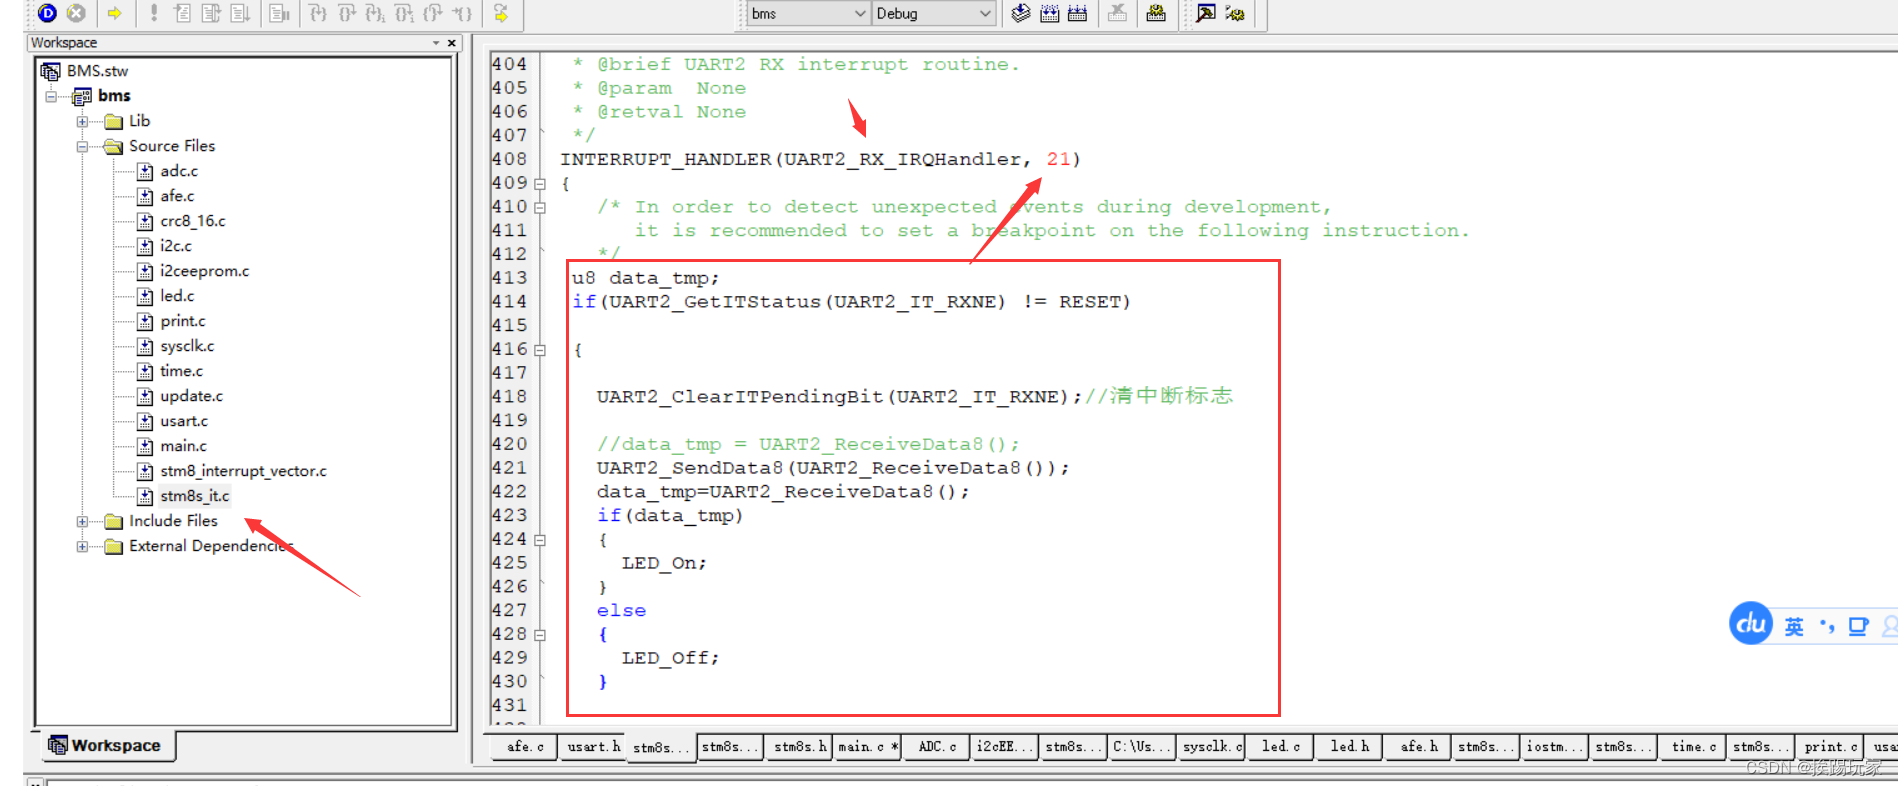Switch to the iostm... editor tab
Image resolution: width=1898 pixels, height=786 pixels.
coord(1555,747)
